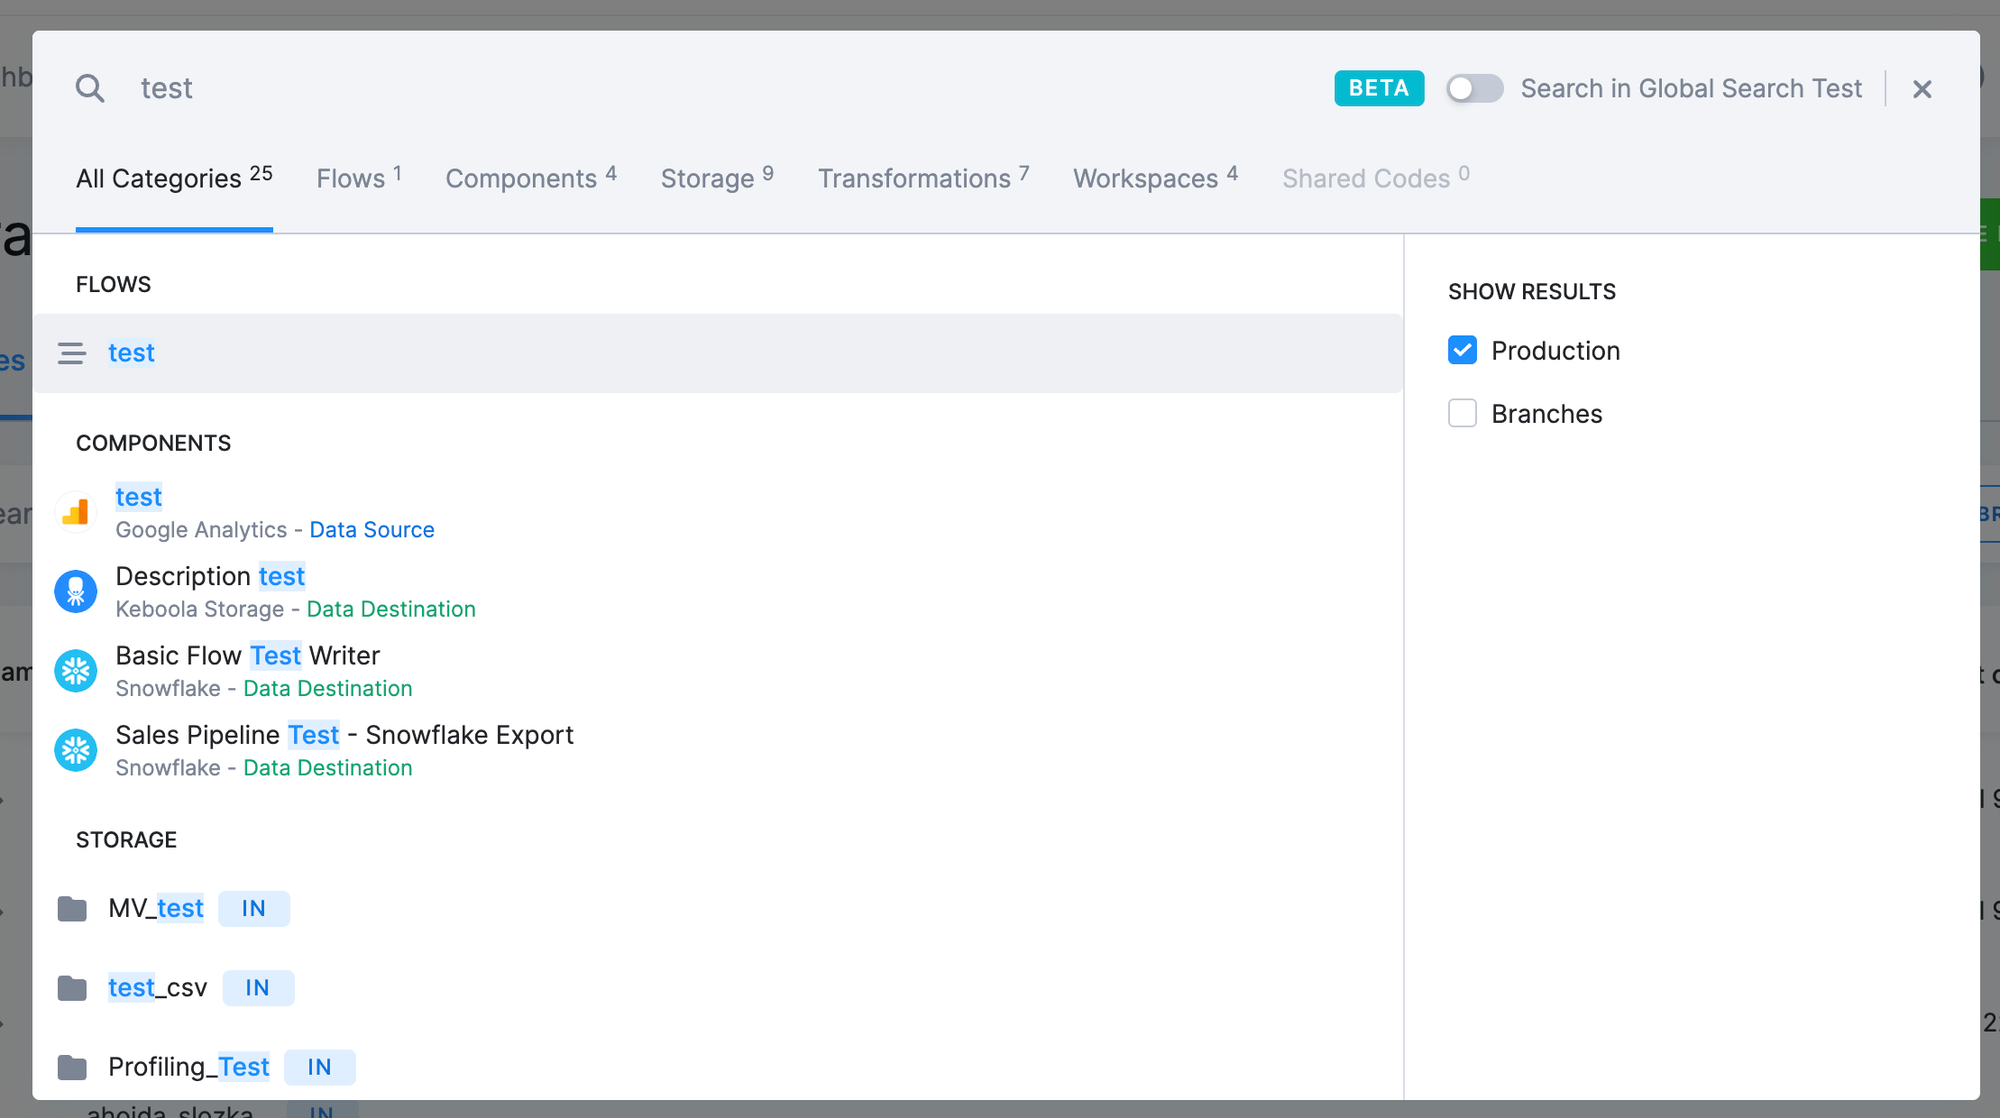Open the test Google Analytics data source
The image size is (2000, 1118).
[138, 497]
